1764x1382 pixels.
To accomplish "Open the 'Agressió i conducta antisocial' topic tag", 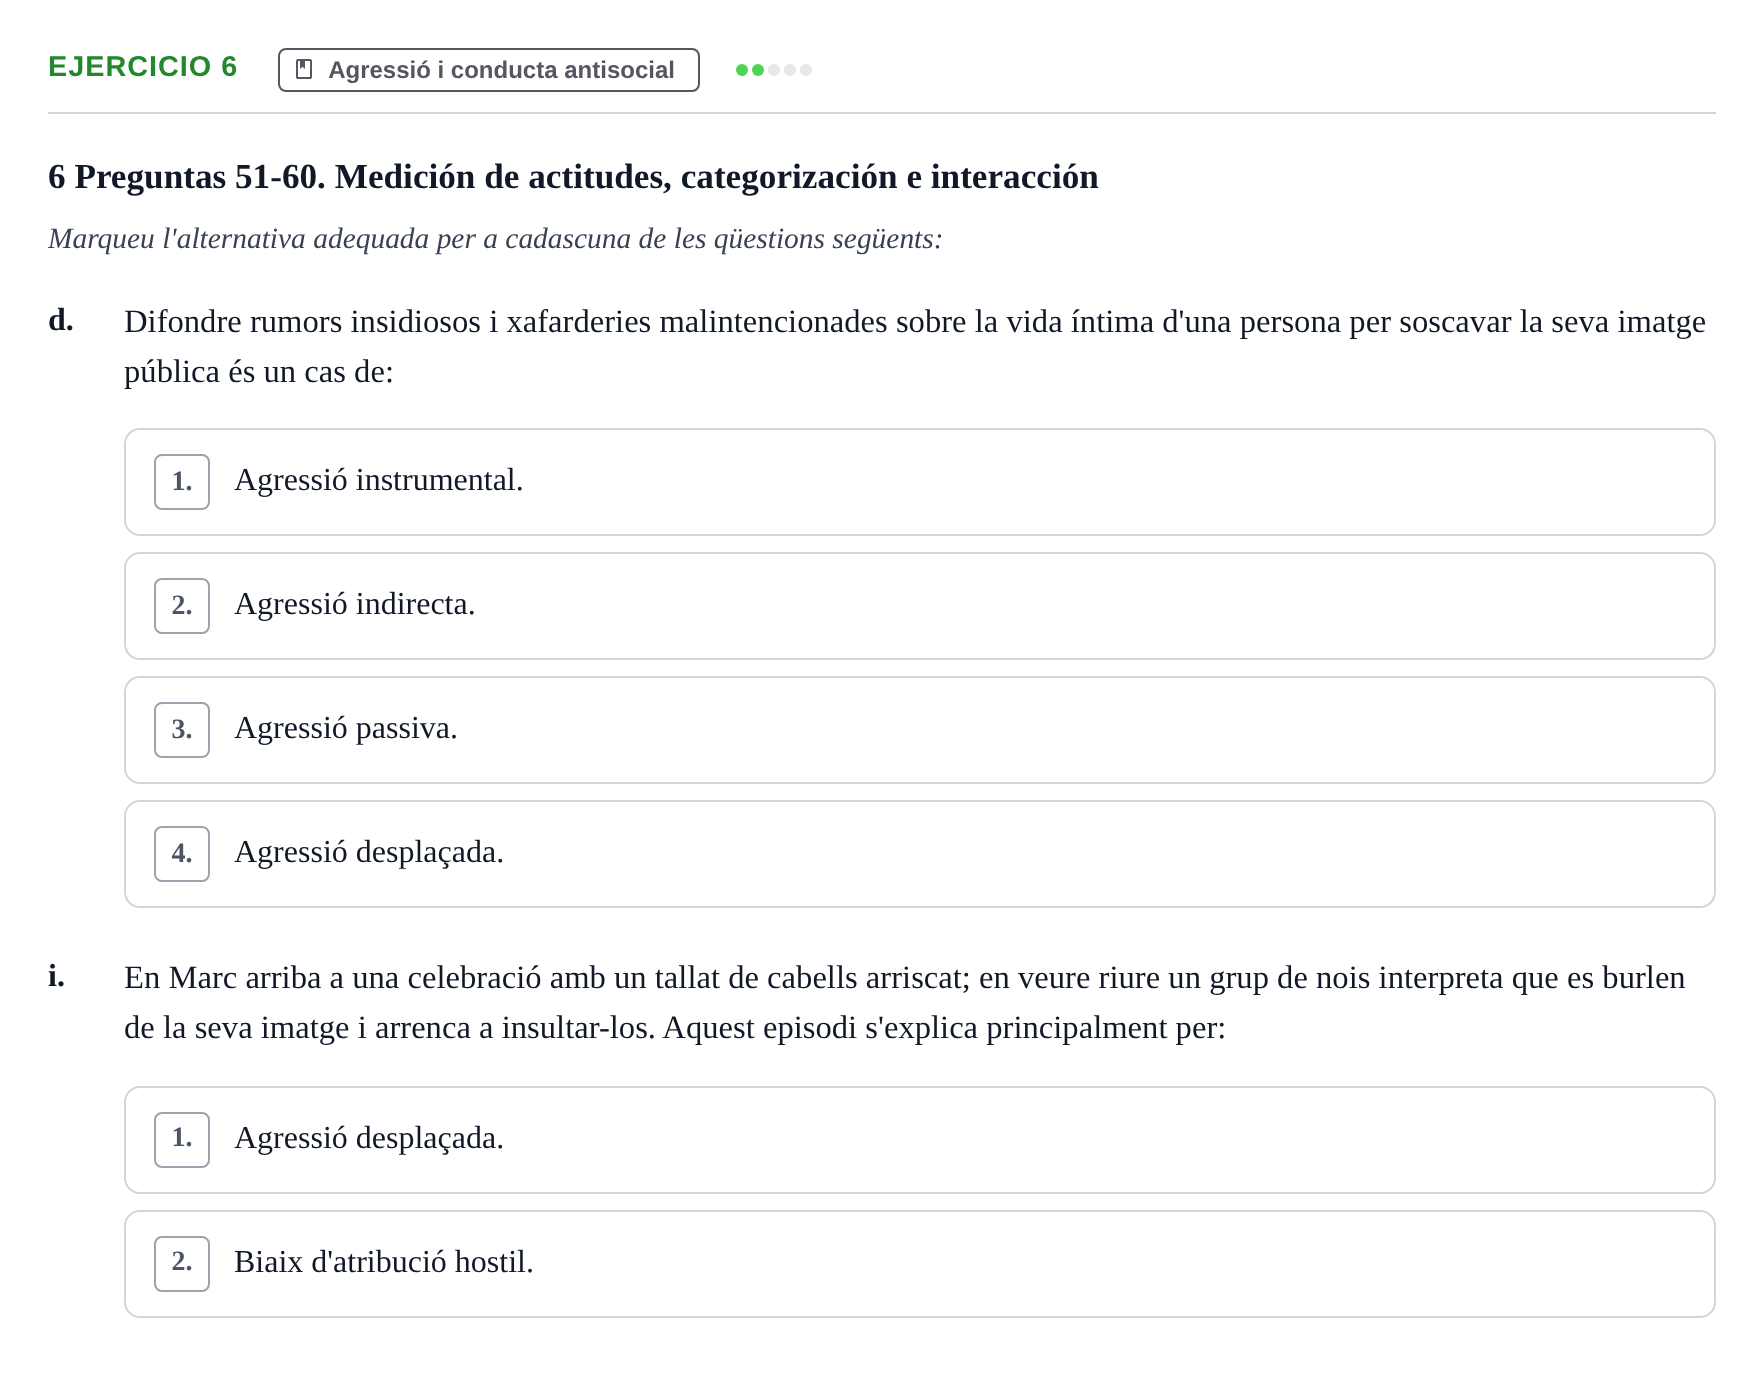I will pos(489,70).
